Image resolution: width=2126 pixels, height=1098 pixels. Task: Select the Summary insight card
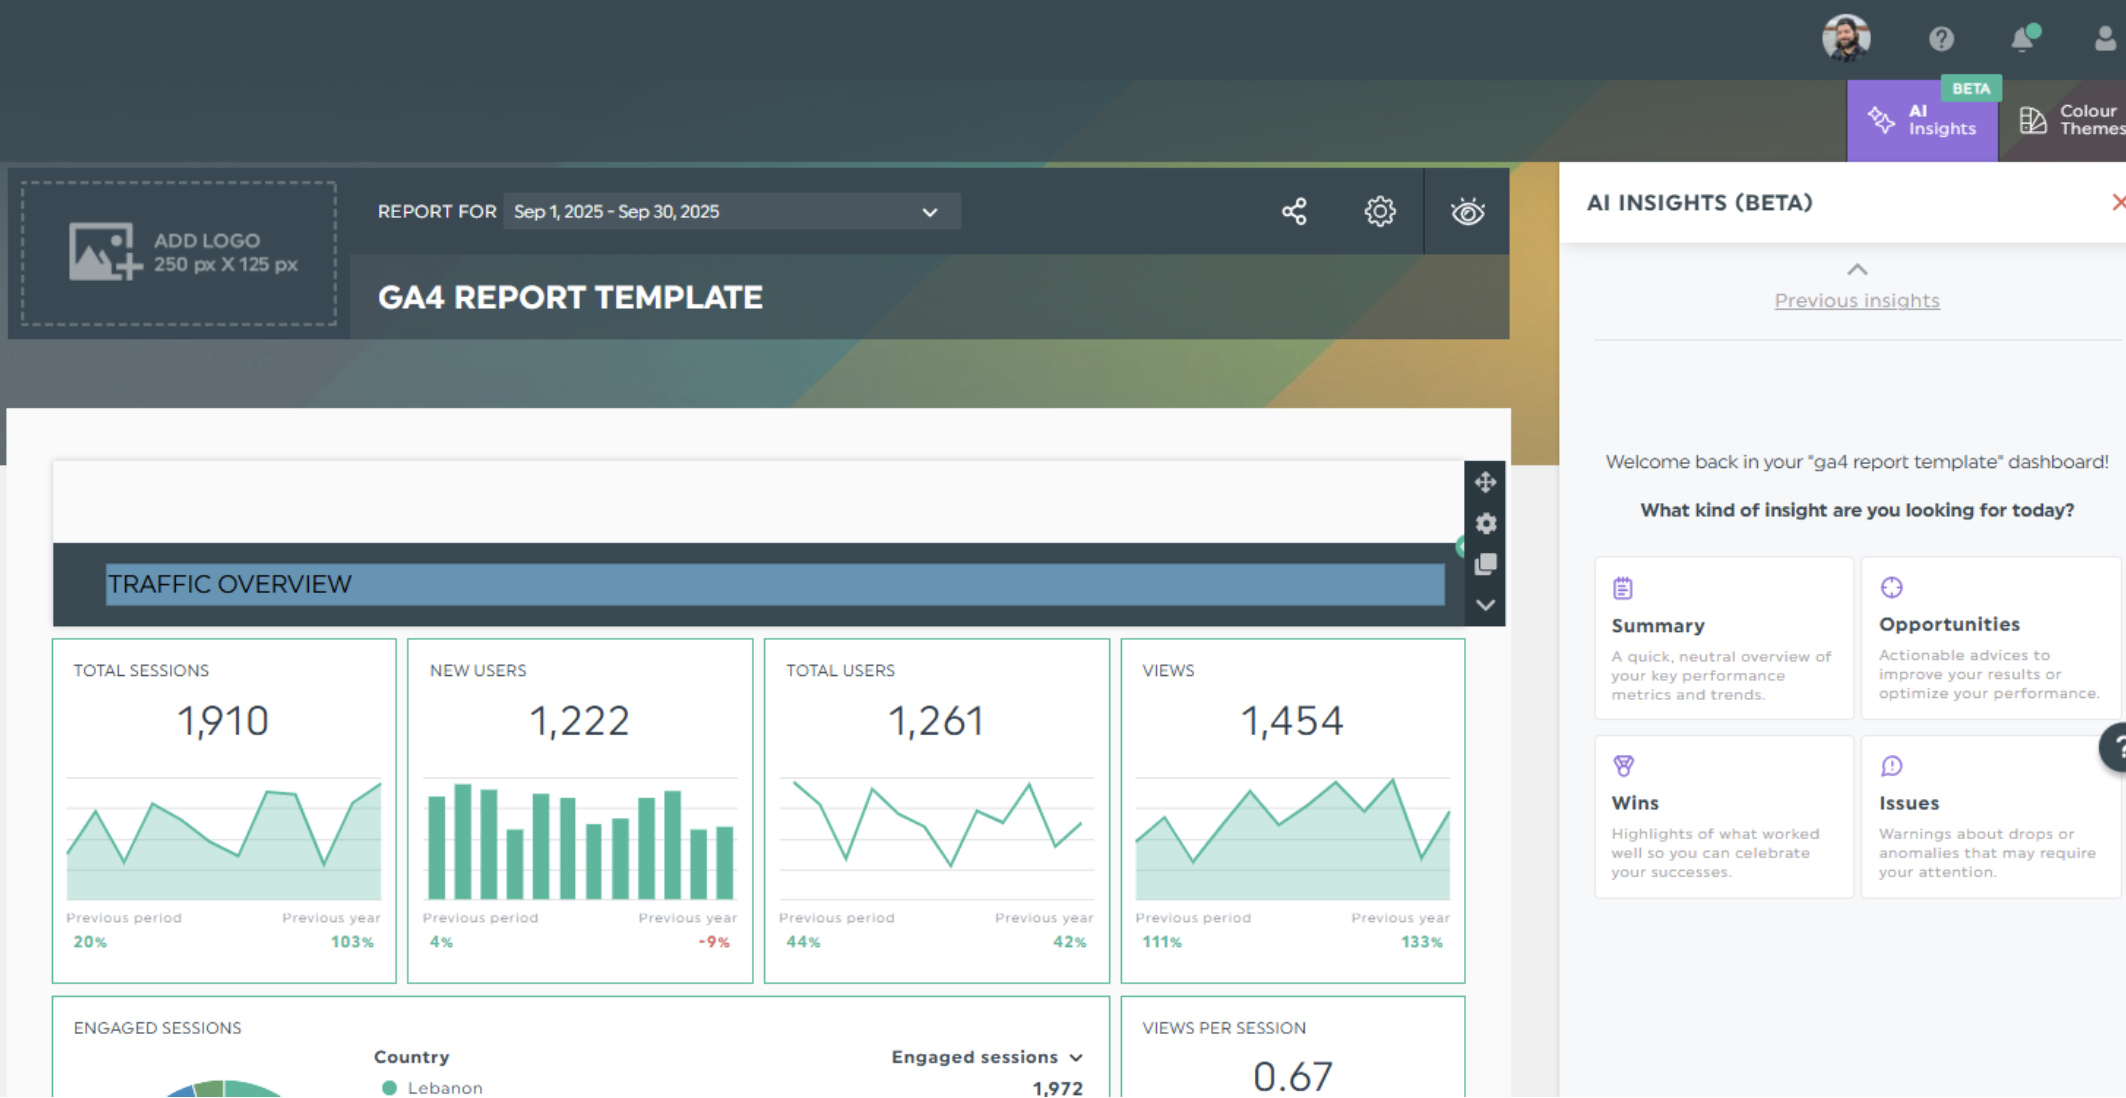(x=1723, y=638)
